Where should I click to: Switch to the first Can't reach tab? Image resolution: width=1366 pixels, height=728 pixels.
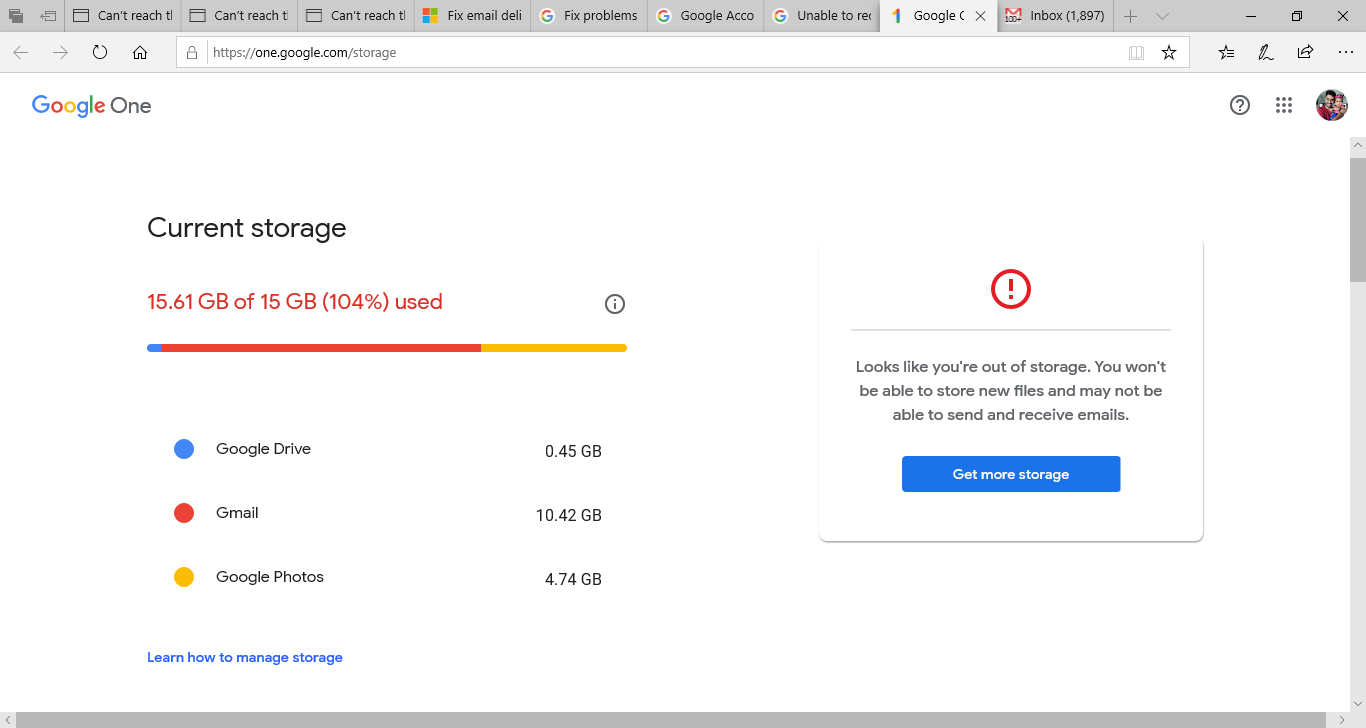pyautogui.click(x=123, y=16)
